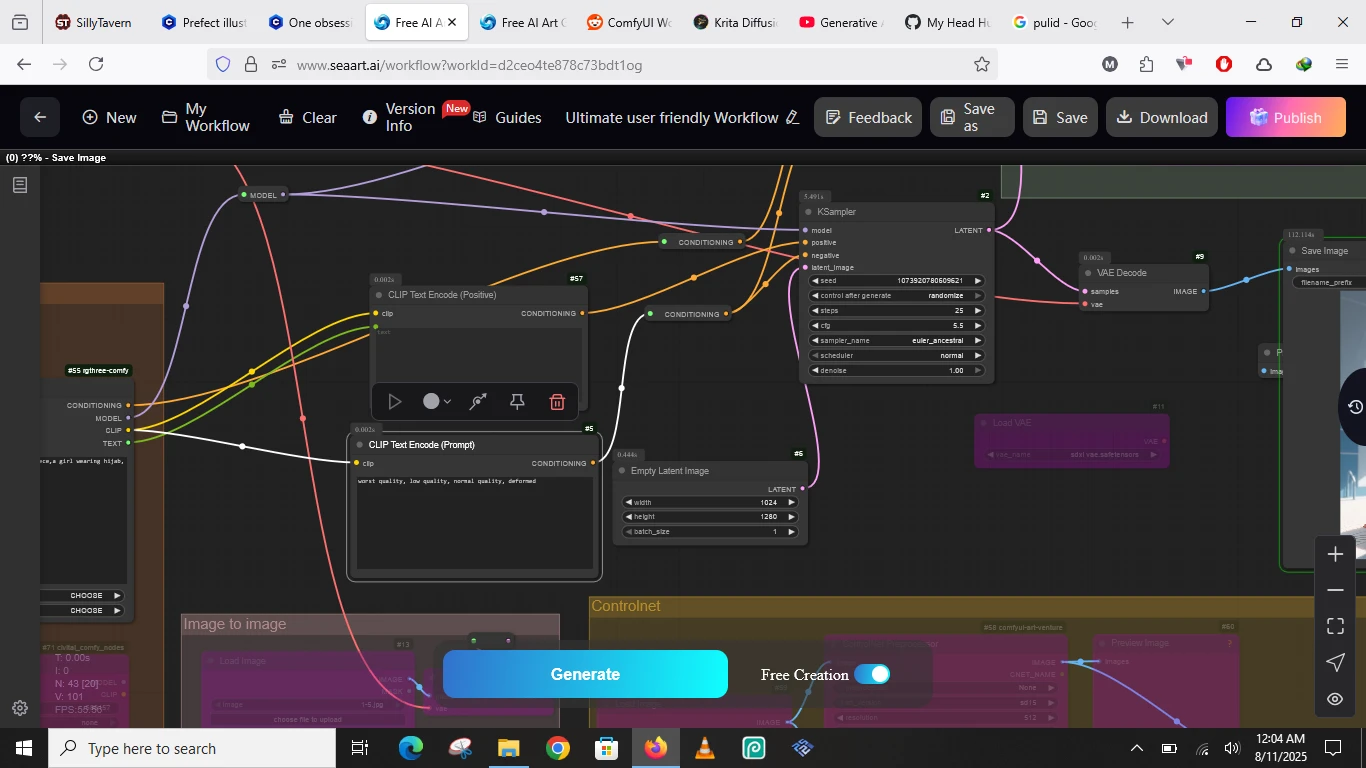Viewport: 1366px width, 768px height.
Task: Click the denoise value slider in KSampler
Action: (x=897, y=371)
